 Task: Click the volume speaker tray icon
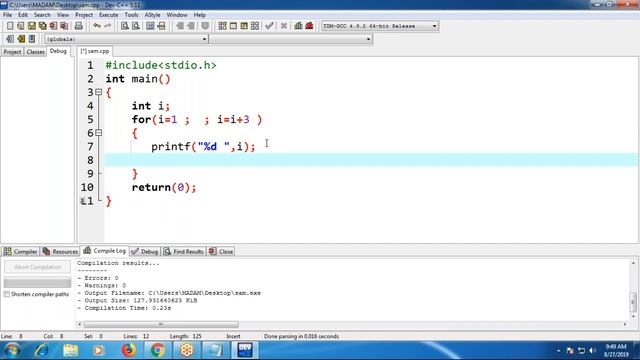[x=593, y=351]
